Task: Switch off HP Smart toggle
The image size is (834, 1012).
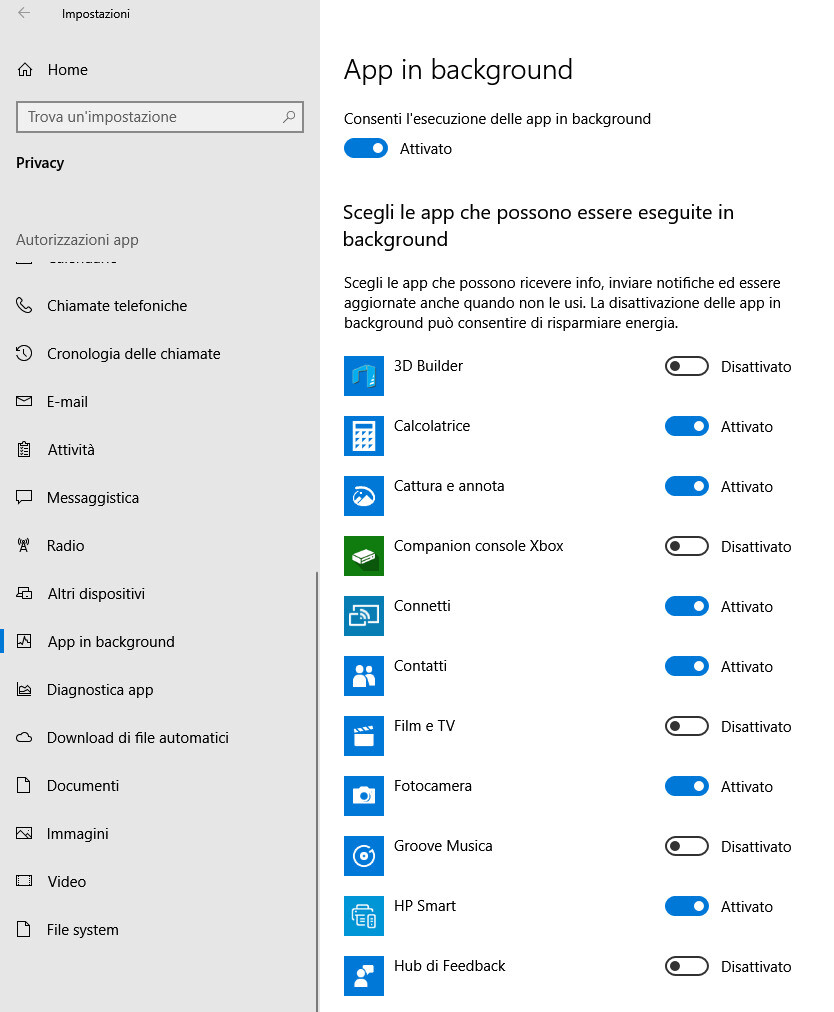Action: click(x=686, y=907)
